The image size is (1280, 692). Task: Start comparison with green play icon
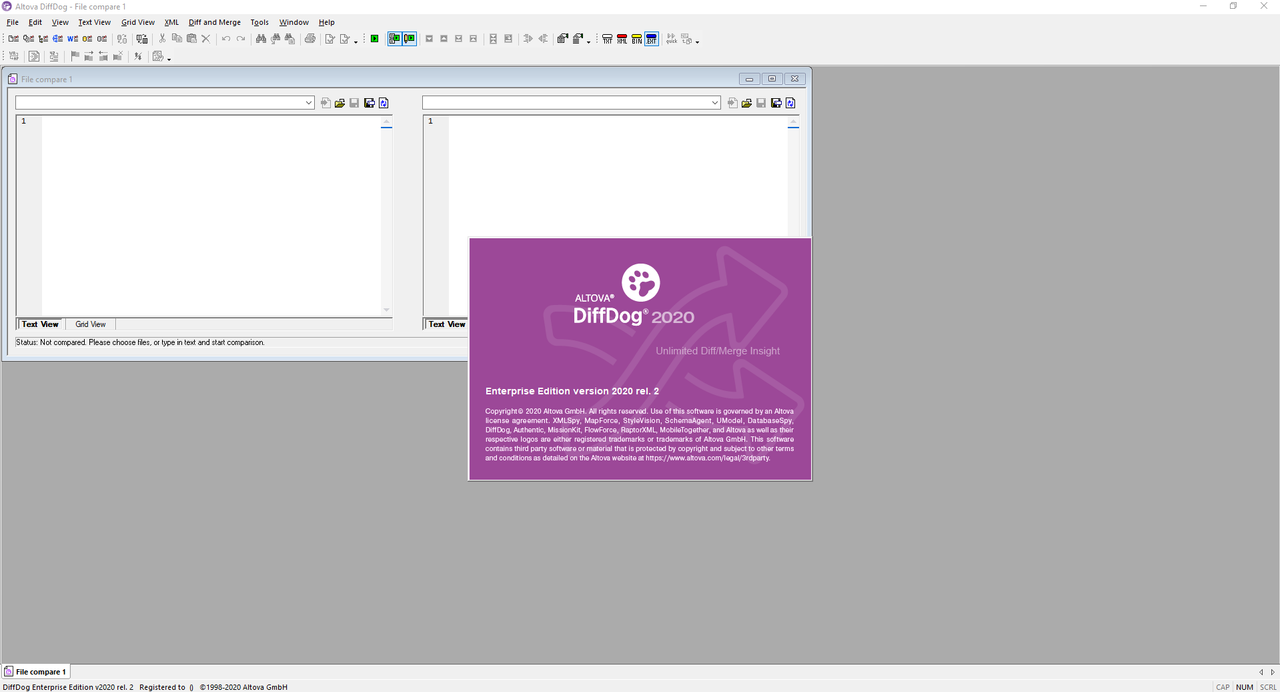(375, 39)
